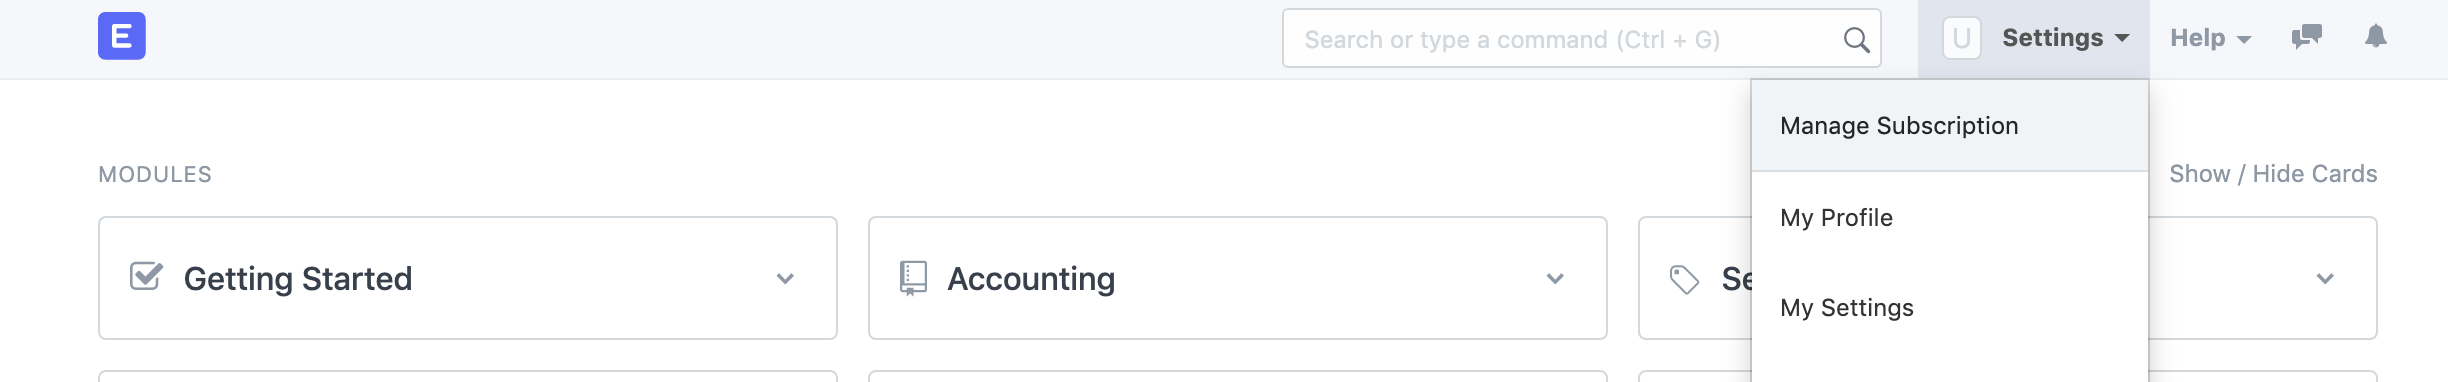2448x382 pixels.
Task: Open the Accounting module title
Action: coord(1031,279)
